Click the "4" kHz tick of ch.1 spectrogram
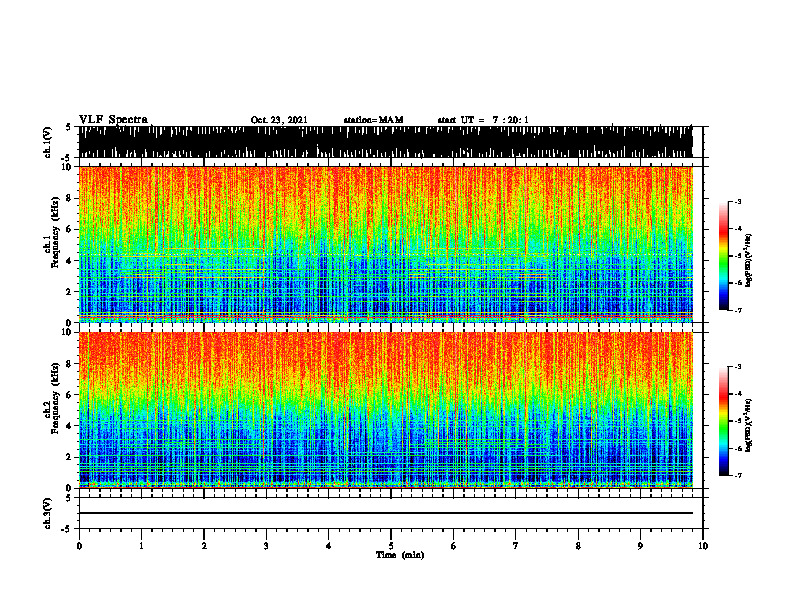Viewport: 792px width, 612px height. [69, 261]
